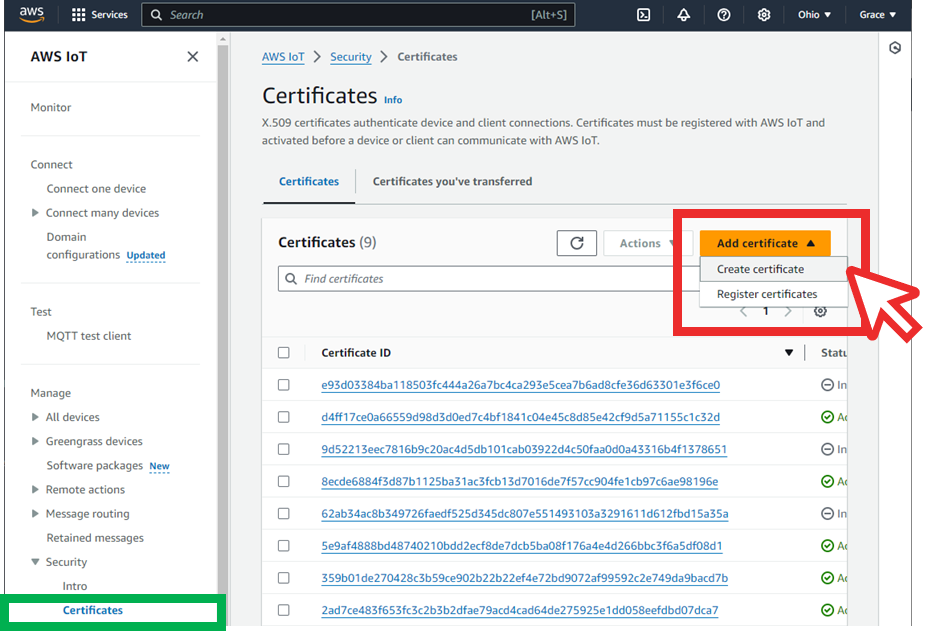Select certificate 8ecde6884f3d checkbox
Image resolution: width=942 pixels, height=631 pixels.
pos(284,481)
